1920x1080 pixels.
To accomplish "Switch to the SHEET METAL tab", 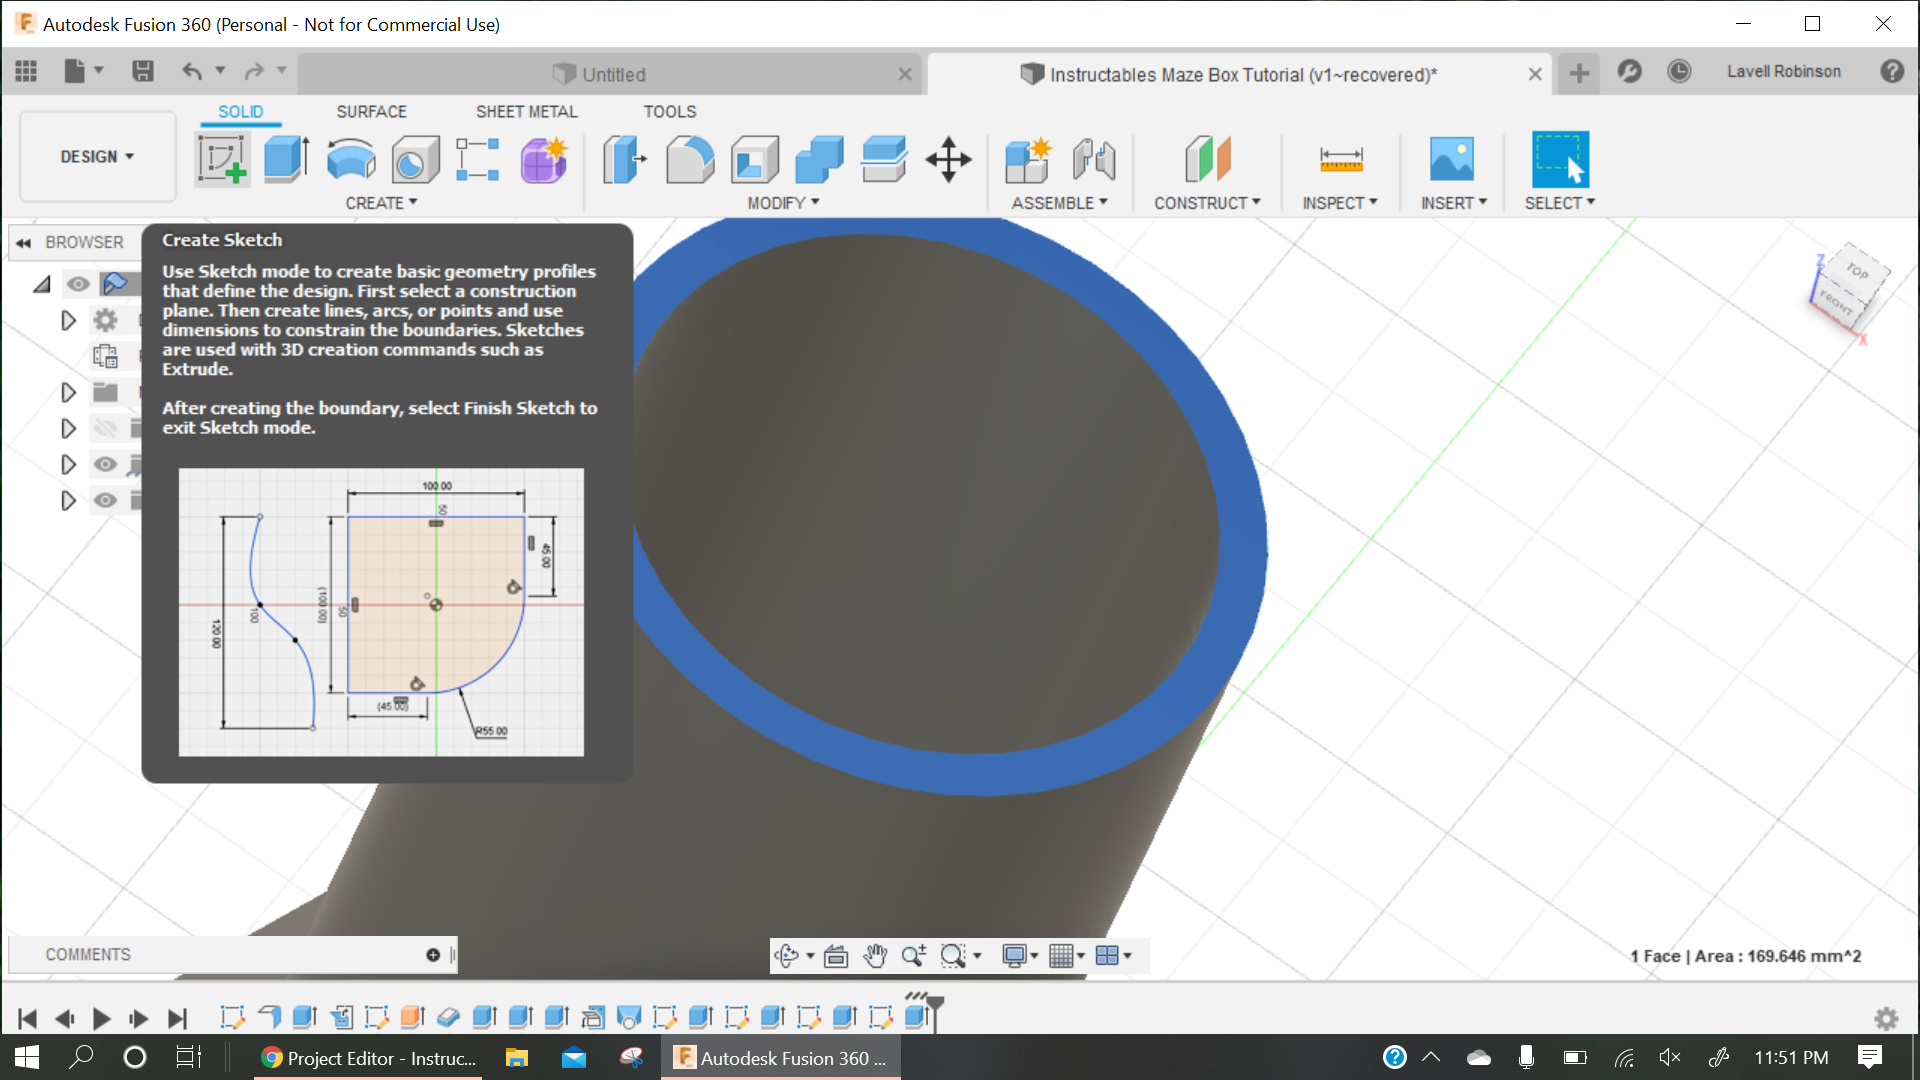I will click(527, 112).
